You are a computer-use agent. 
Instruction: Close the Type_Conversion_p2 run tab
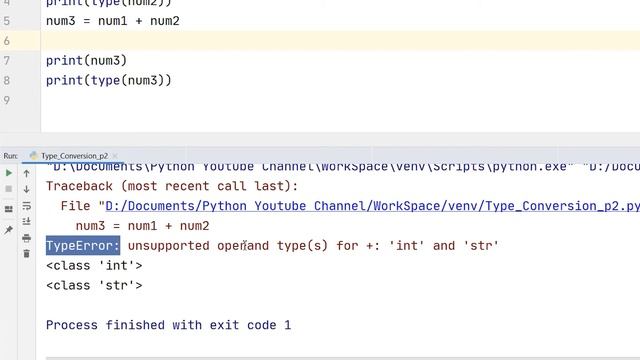[115, 156]
